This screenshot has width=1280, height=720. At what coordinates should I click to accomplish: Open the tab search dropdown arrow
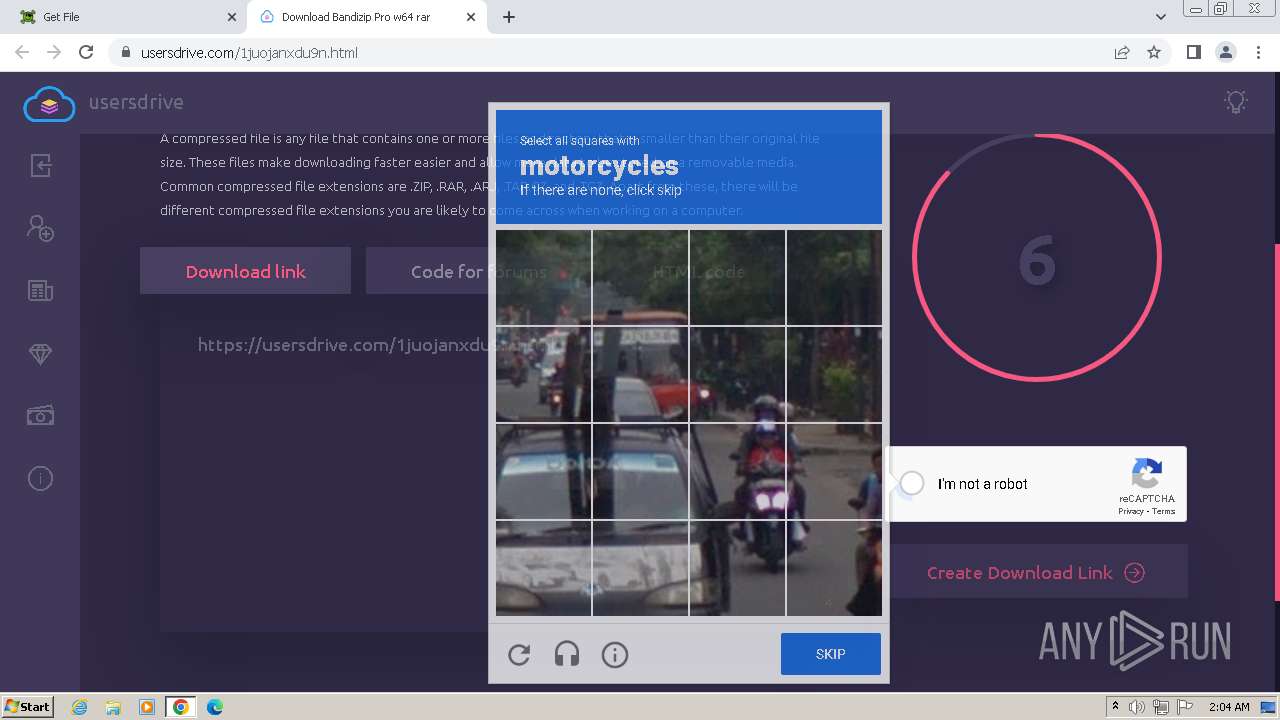[1161, 17]
